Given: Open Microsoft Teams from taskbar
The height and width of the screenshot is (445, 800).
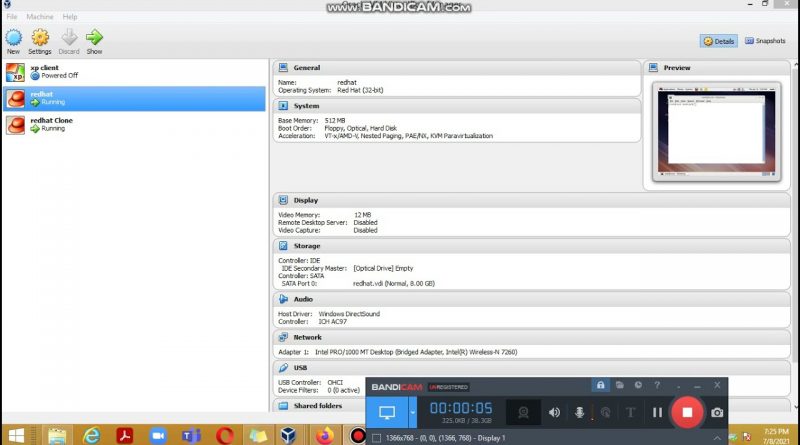Looking at the screenshot, I should tap(191, 435).
